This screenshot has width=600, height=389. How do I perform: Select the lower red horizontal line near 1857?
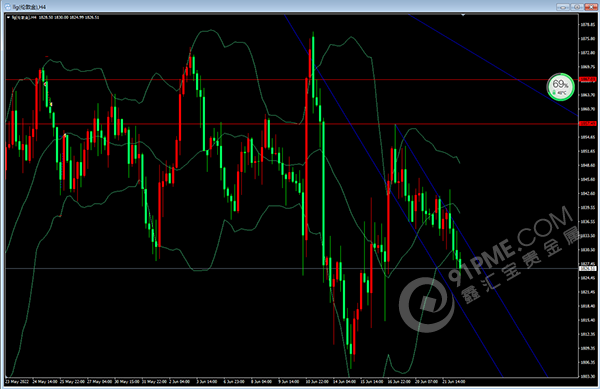291,124
